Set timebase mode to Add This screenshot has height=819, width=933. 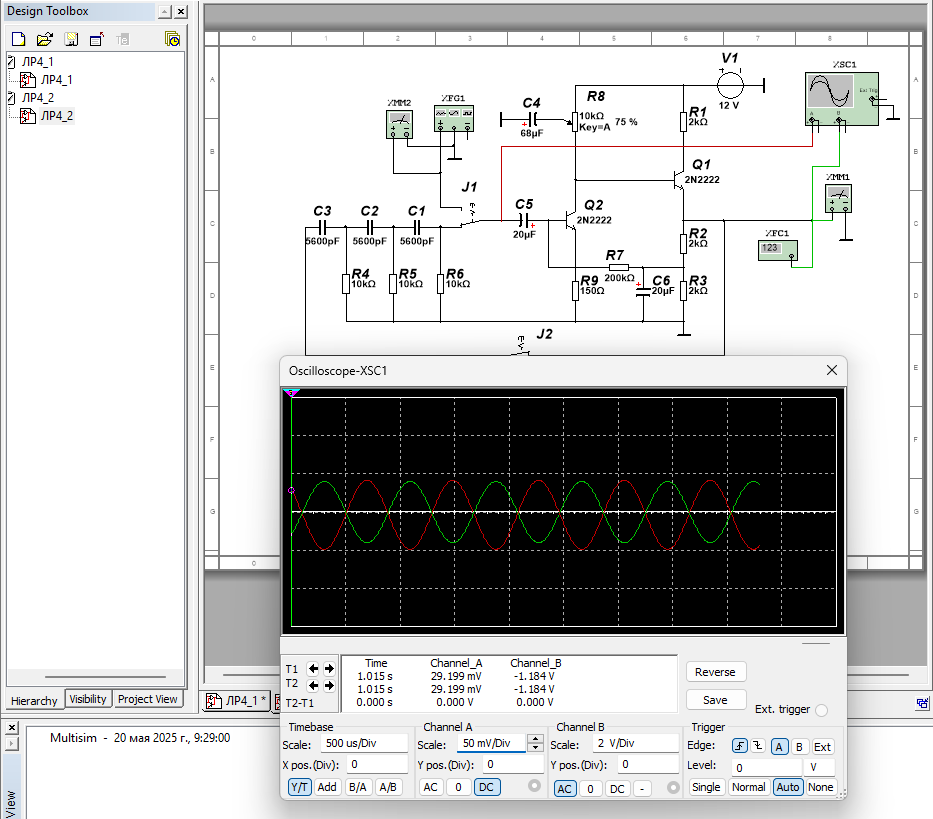(327, 787)
